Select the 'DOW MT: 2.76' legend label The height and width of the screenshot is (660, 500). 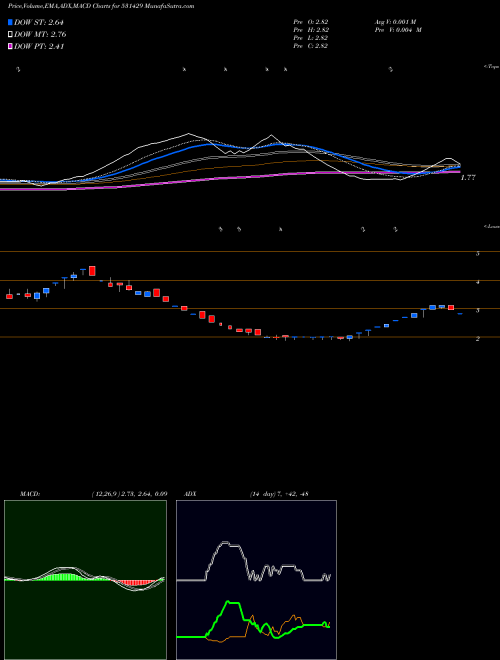pyautogui.click(x=40, y=35)
